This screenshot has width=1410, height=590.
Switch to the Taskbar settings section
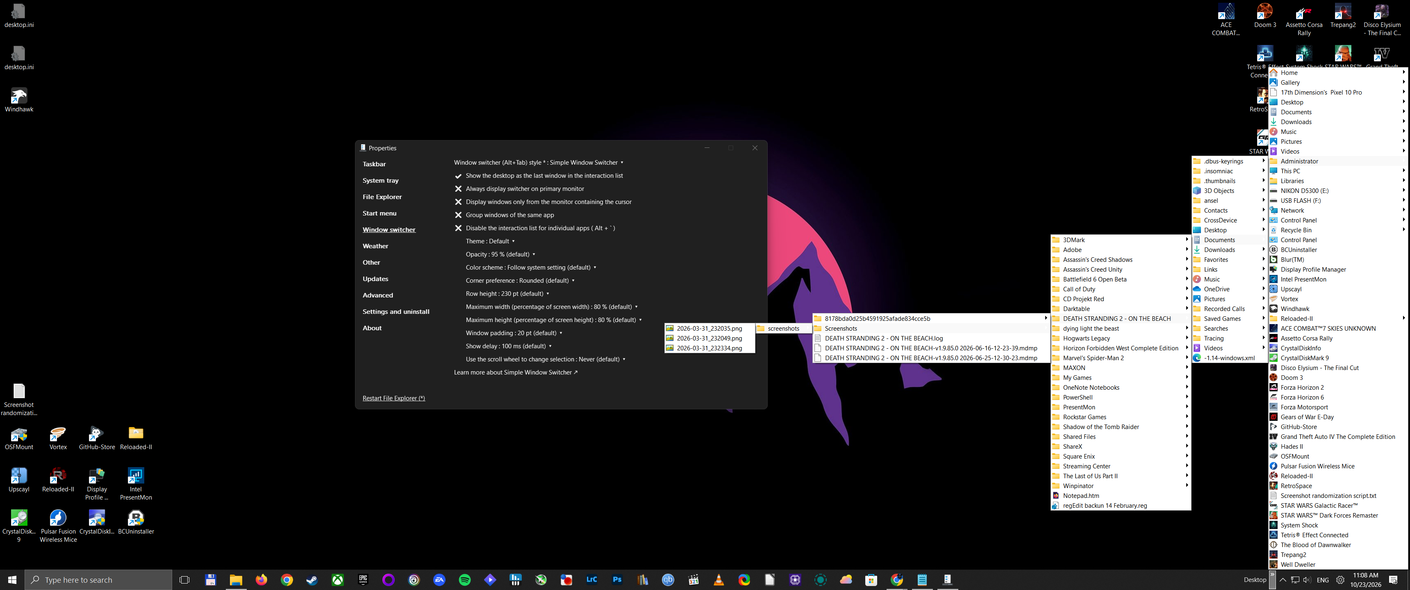[x=374, y=164]
